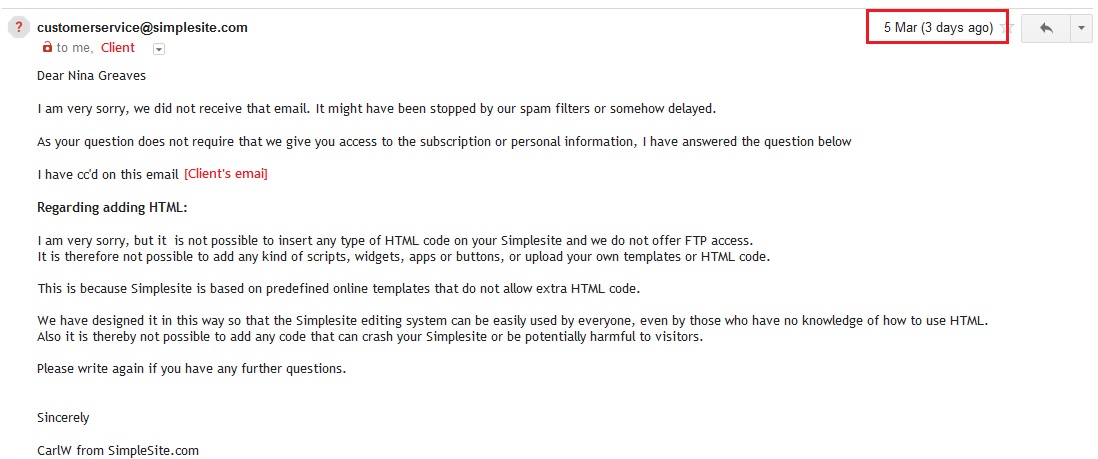Click sender customerservice@simplesite.com
This screenshot has width=1098, height=459.
click(142, 28)
